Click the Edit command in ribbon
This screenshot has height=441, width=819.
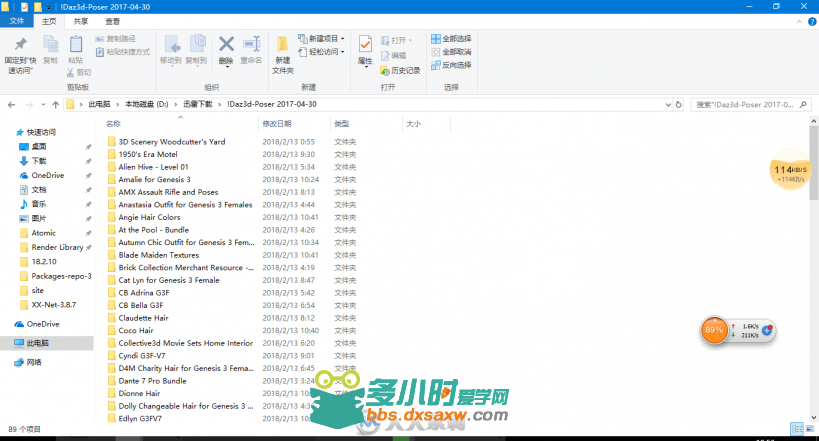click(x=393, y=55)
